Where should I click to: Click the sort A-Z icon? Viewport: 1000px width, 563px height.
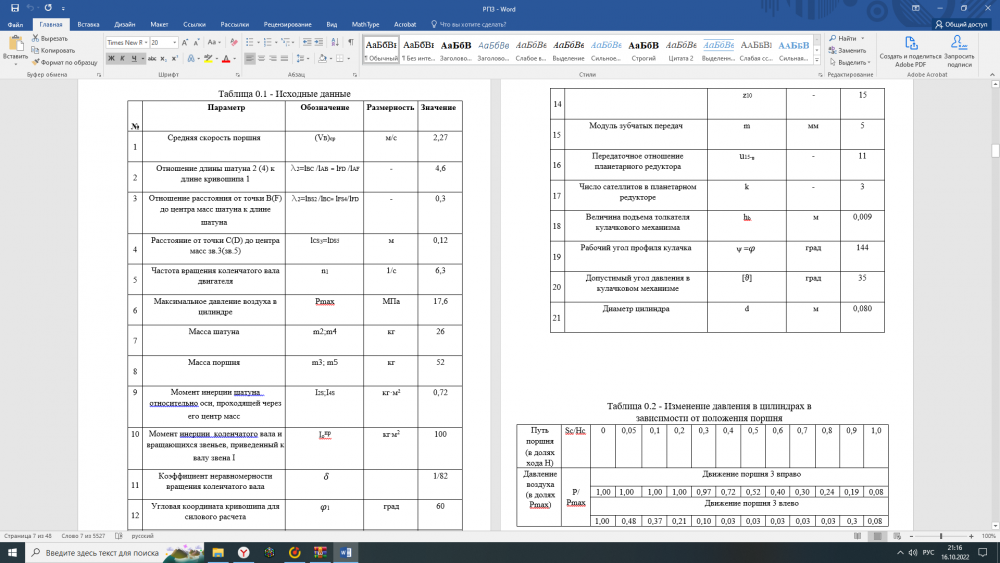point(336,43)
